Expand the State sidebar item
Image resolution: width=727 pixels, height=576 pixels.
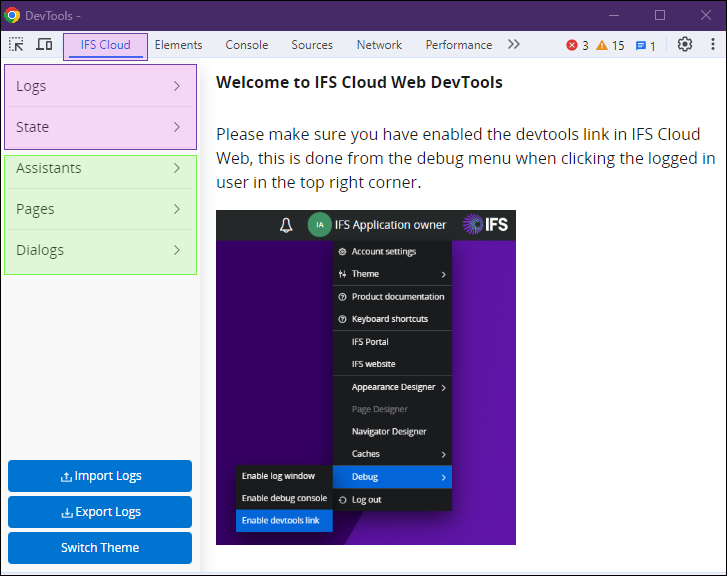tap(100, 128)
